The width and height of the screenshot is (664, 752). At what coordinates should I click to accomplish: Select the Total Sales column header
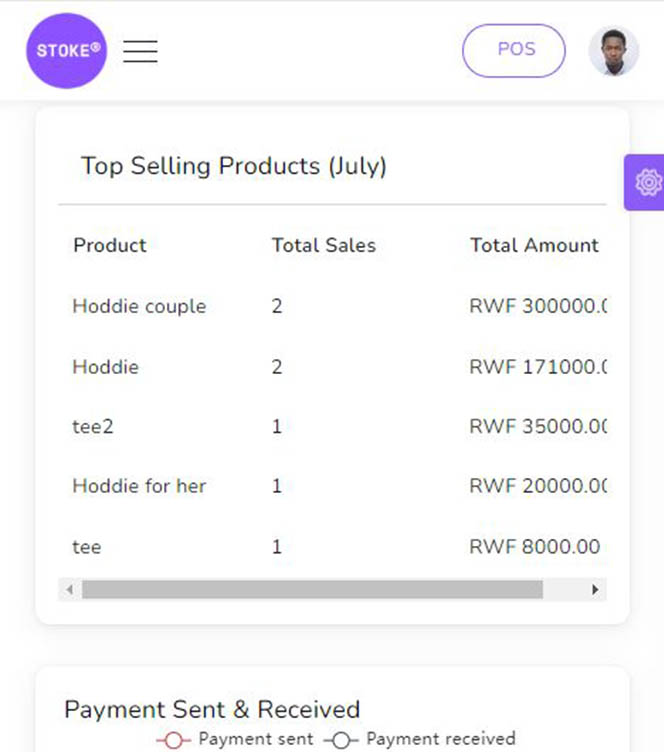pyautogui.click(x=324, y=246)
